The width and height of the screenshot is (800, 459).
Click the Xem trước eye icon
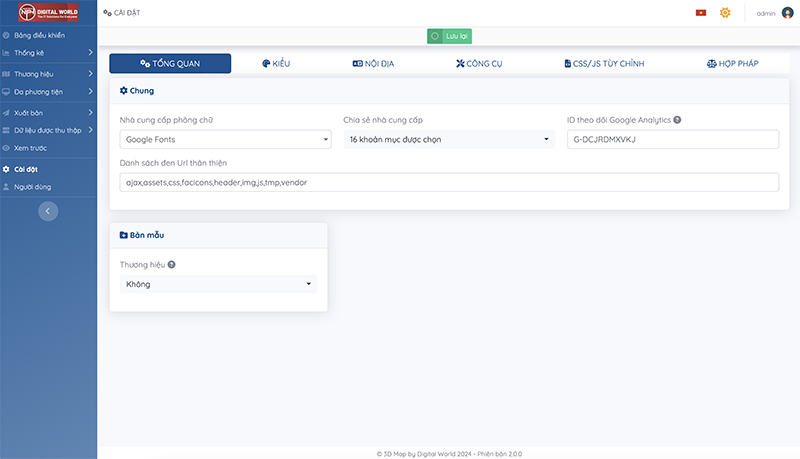click(7, 148)
